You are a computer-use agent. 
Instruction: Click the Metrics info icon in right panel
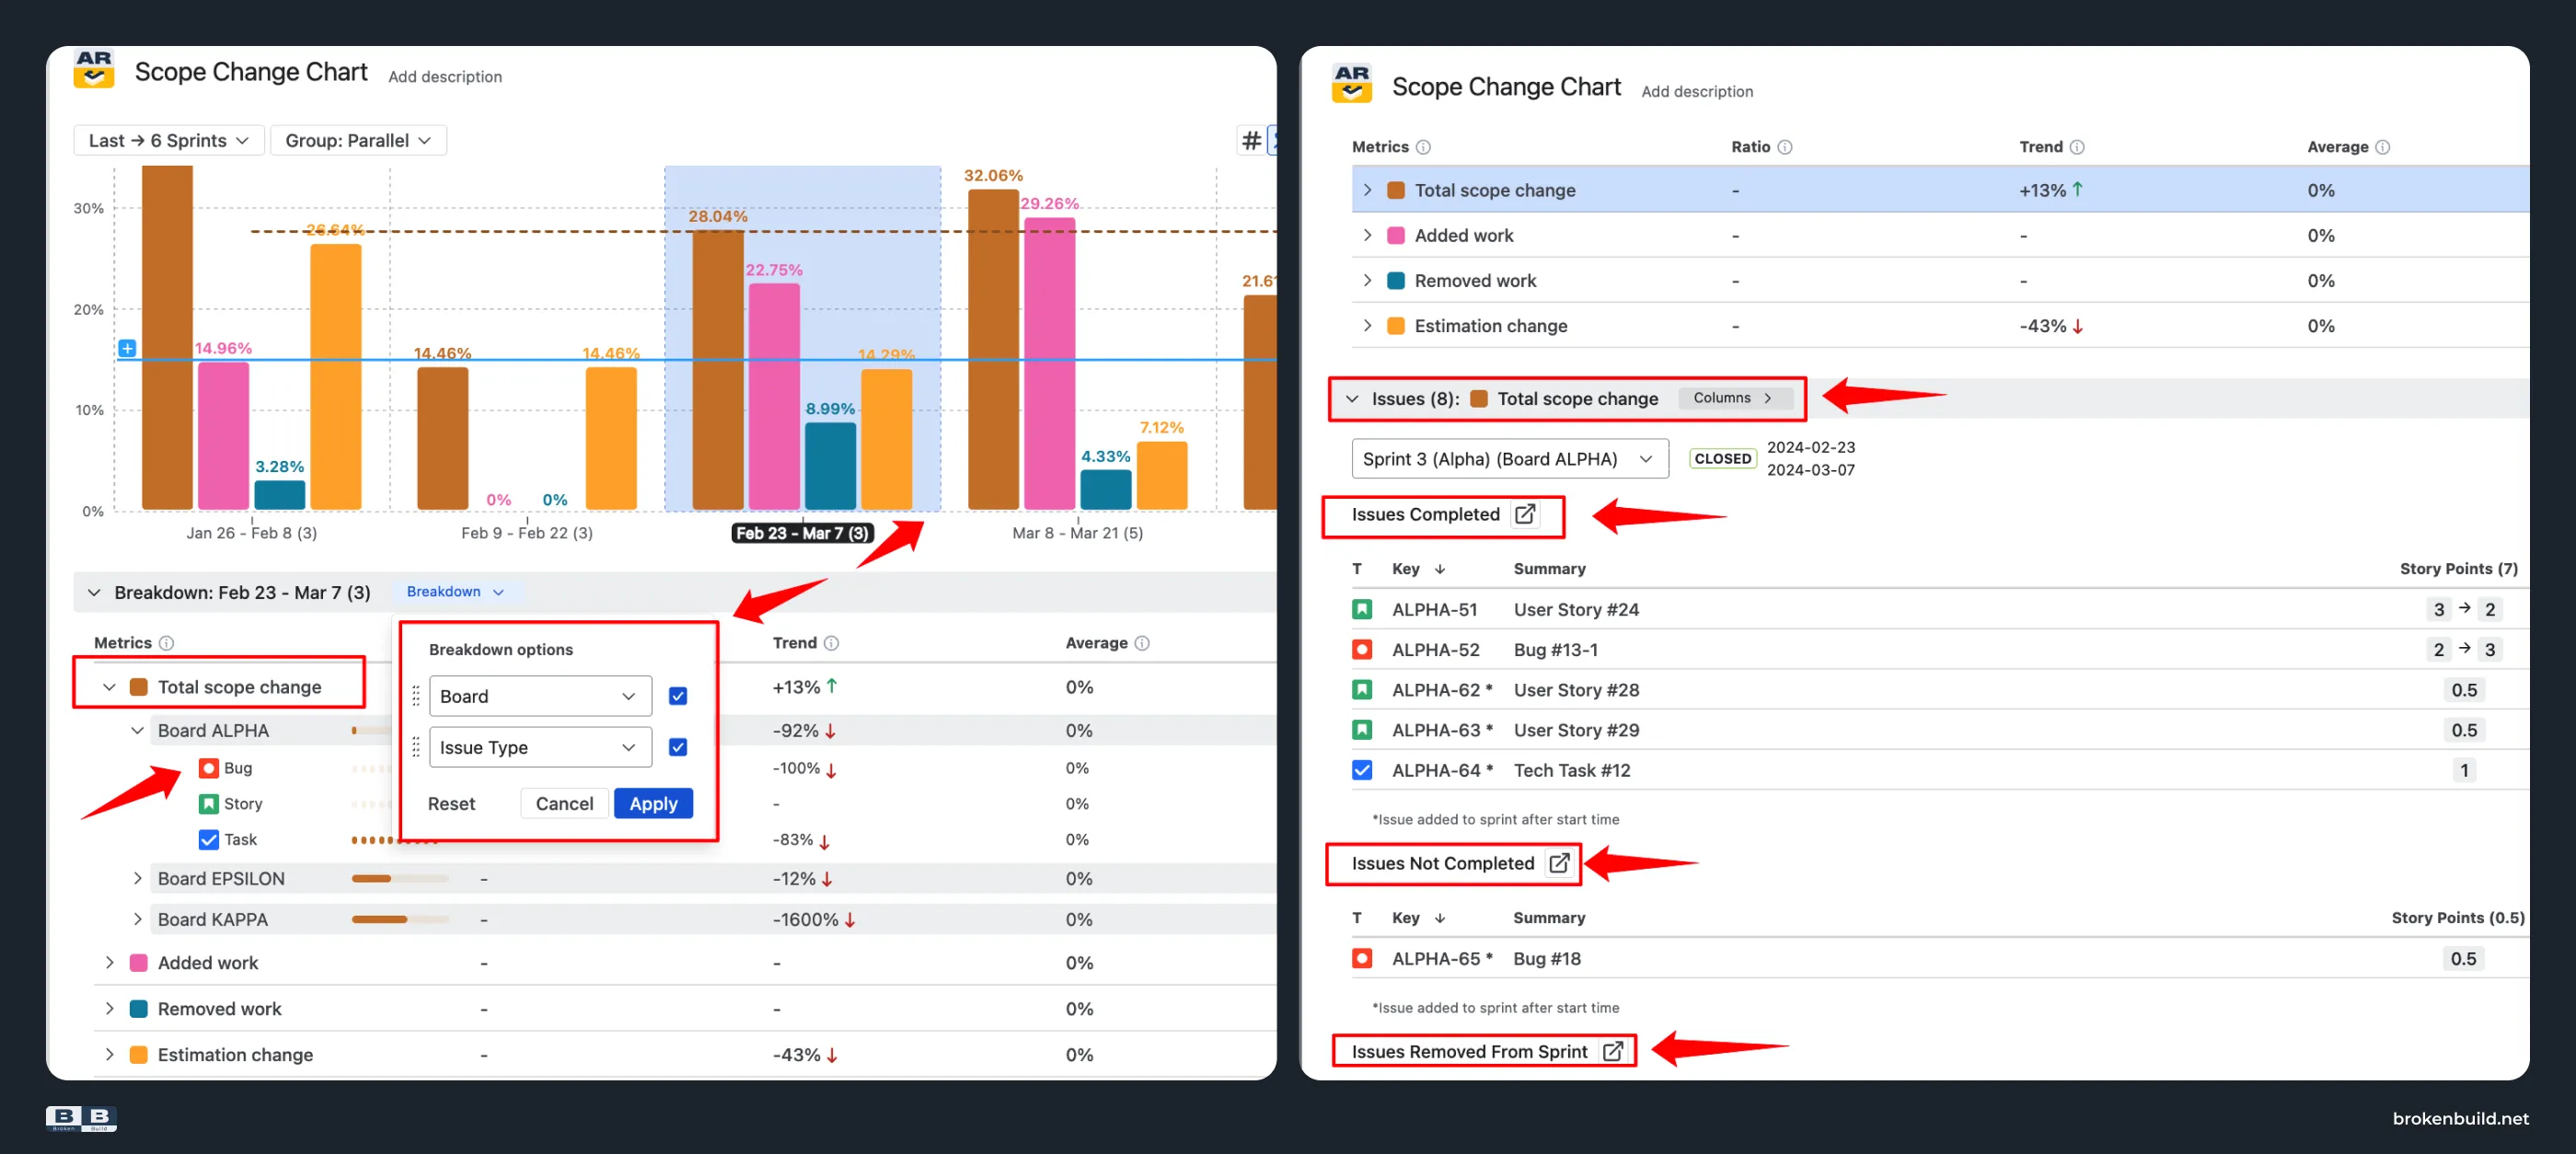point(1423,147)
